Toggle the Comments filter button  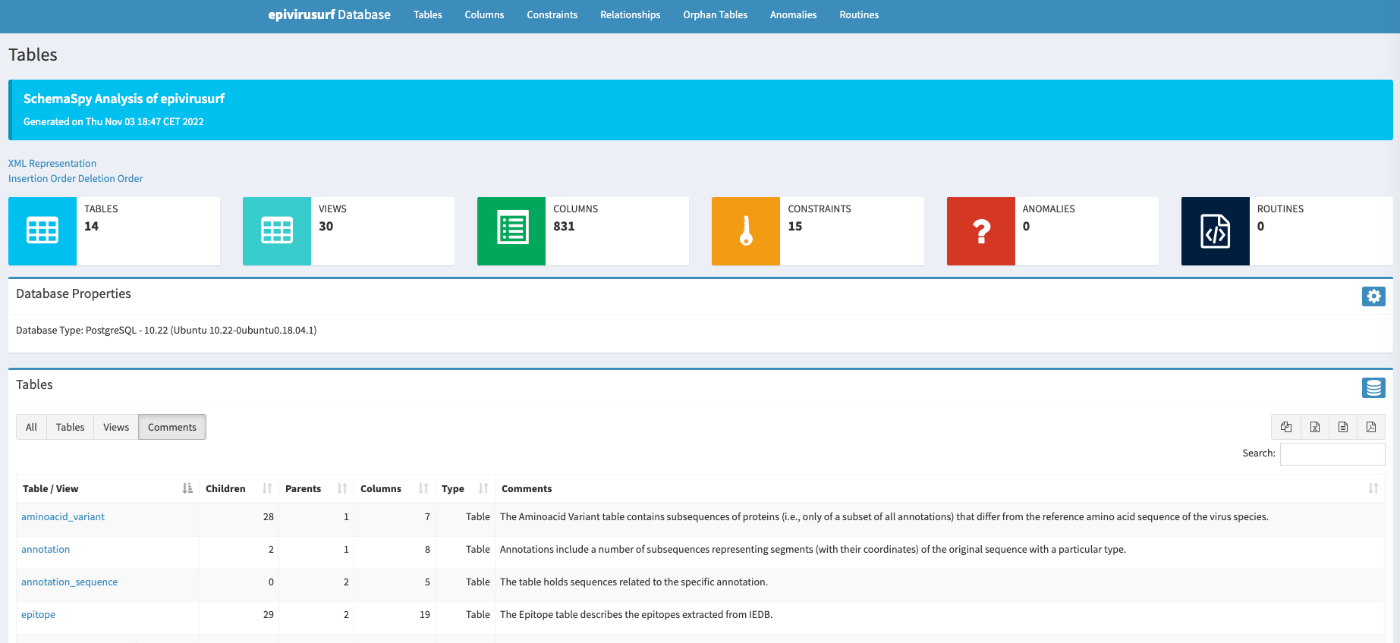pyautogui.click(x=172, y=427)
